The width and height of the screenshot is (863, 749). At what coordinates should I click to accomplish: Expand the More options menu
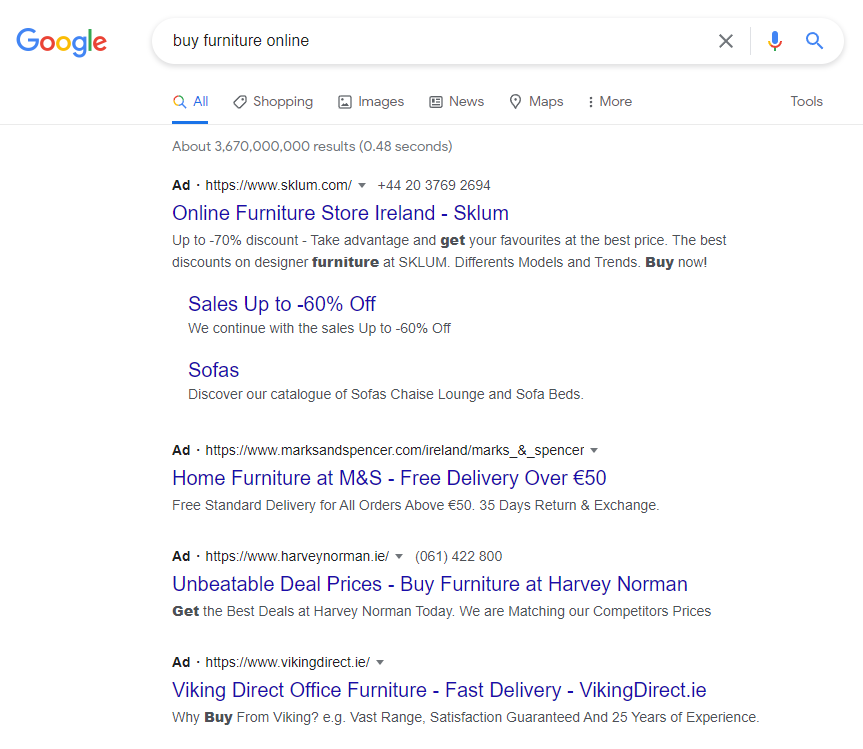pyautogui.click(x=609, y=102)
